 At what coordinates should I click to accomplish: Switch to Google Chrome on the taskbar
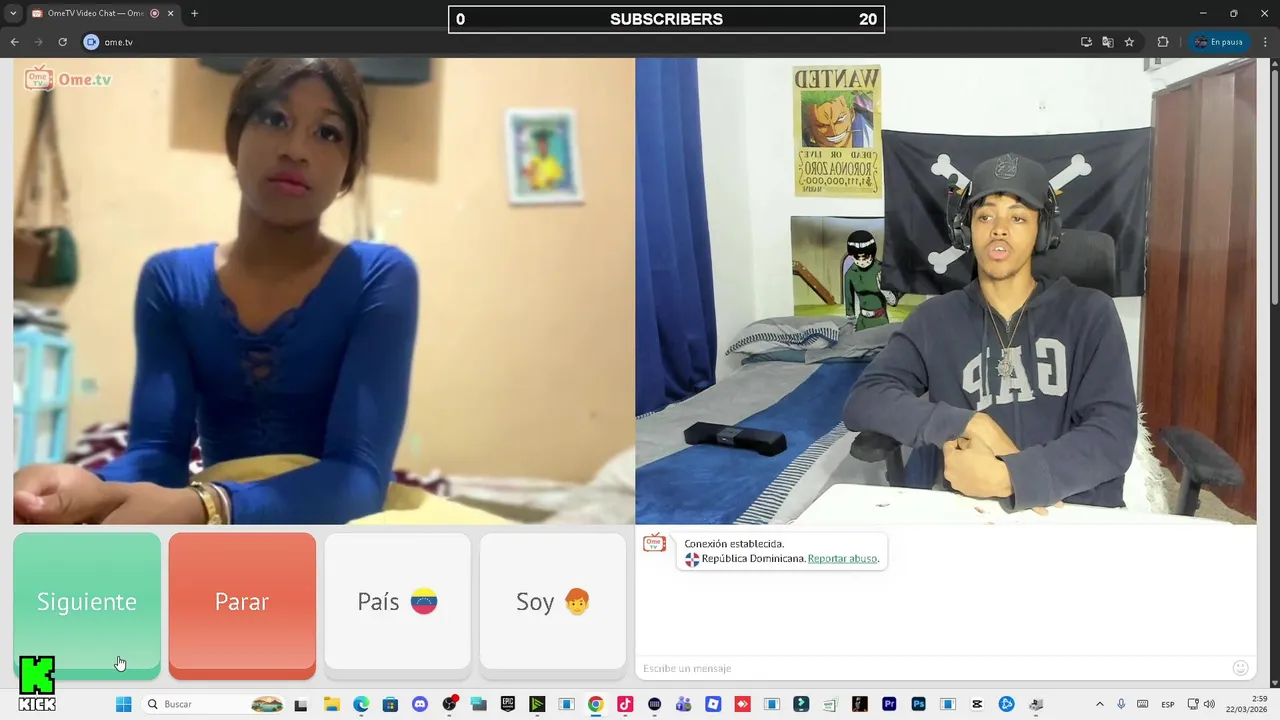[x=596, y=704]
